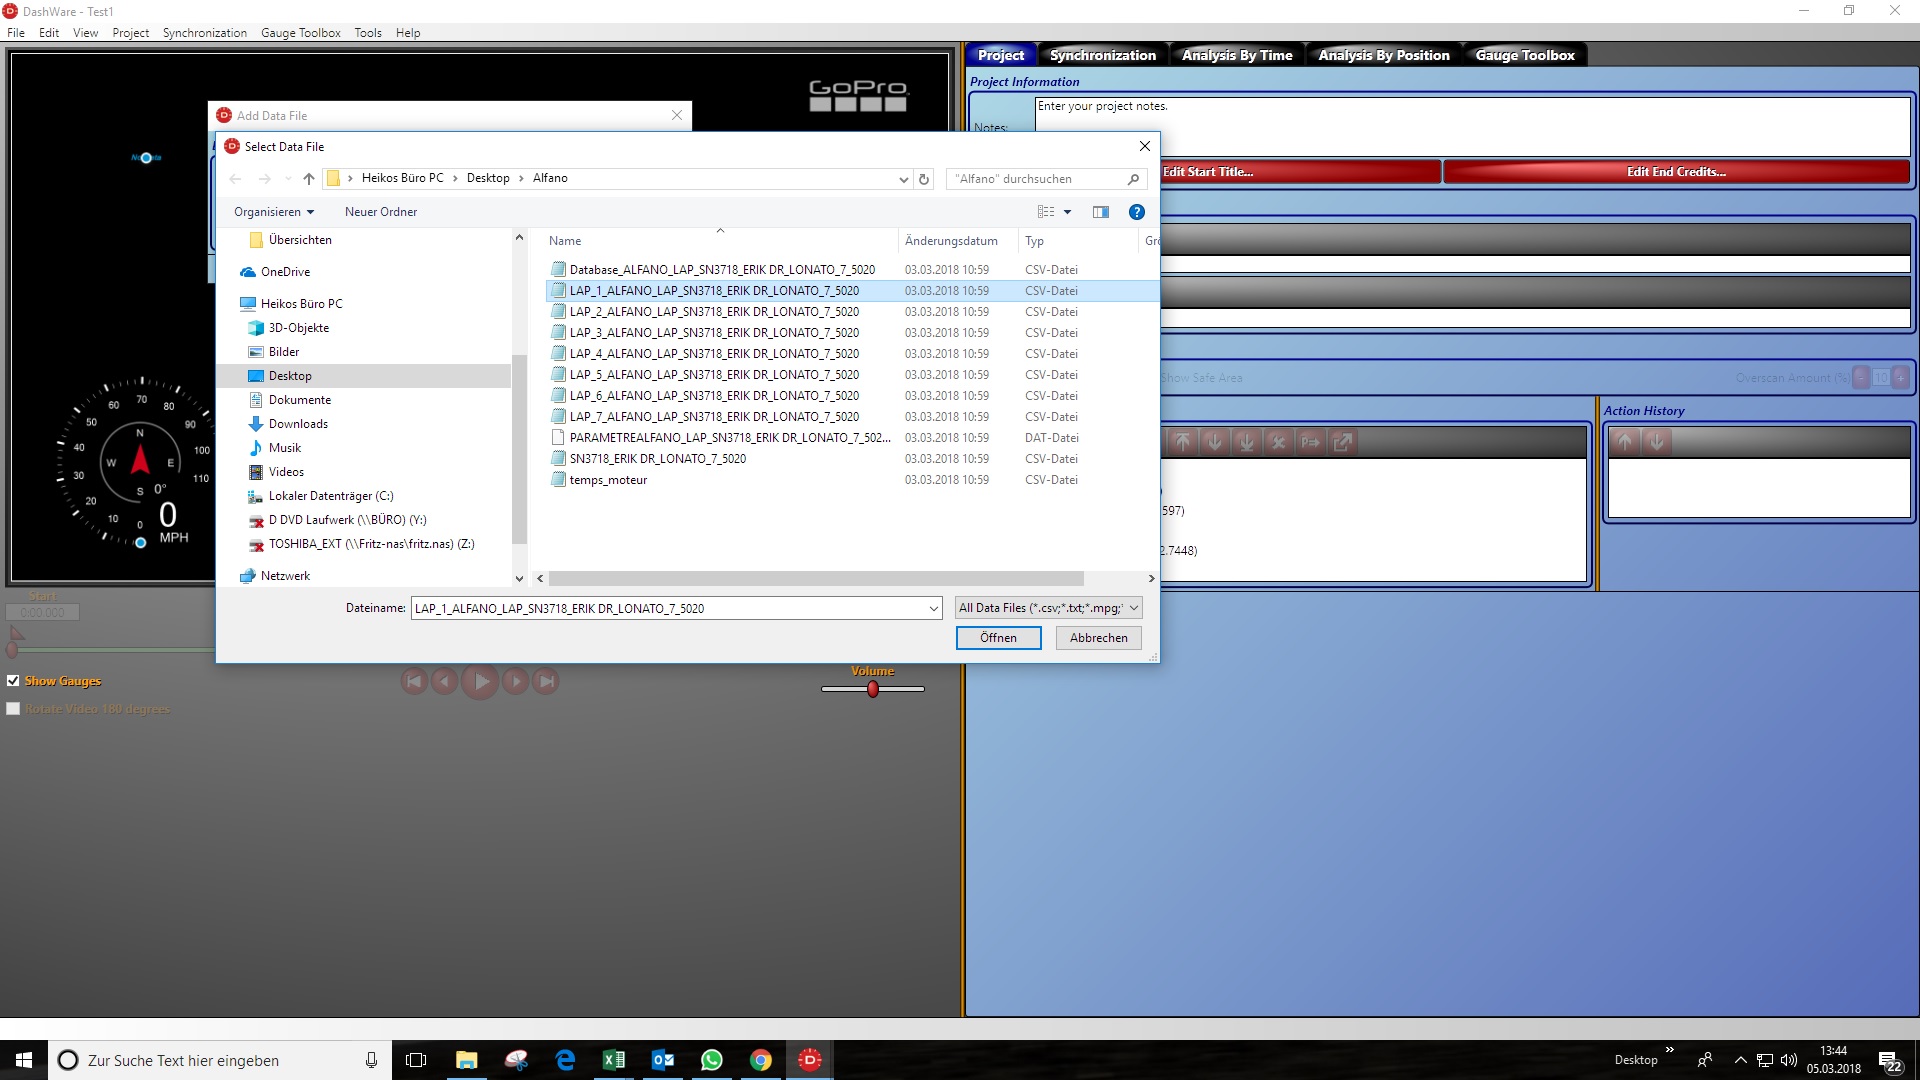Click the move-down arrow in gauge list toolbar
This screenshot has height=1080, width=1920.
pos(1214,442)
